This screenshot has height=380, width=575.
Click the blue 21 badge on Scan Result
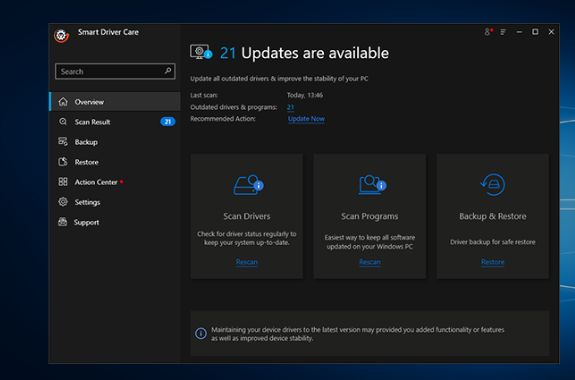pos(168,121)
